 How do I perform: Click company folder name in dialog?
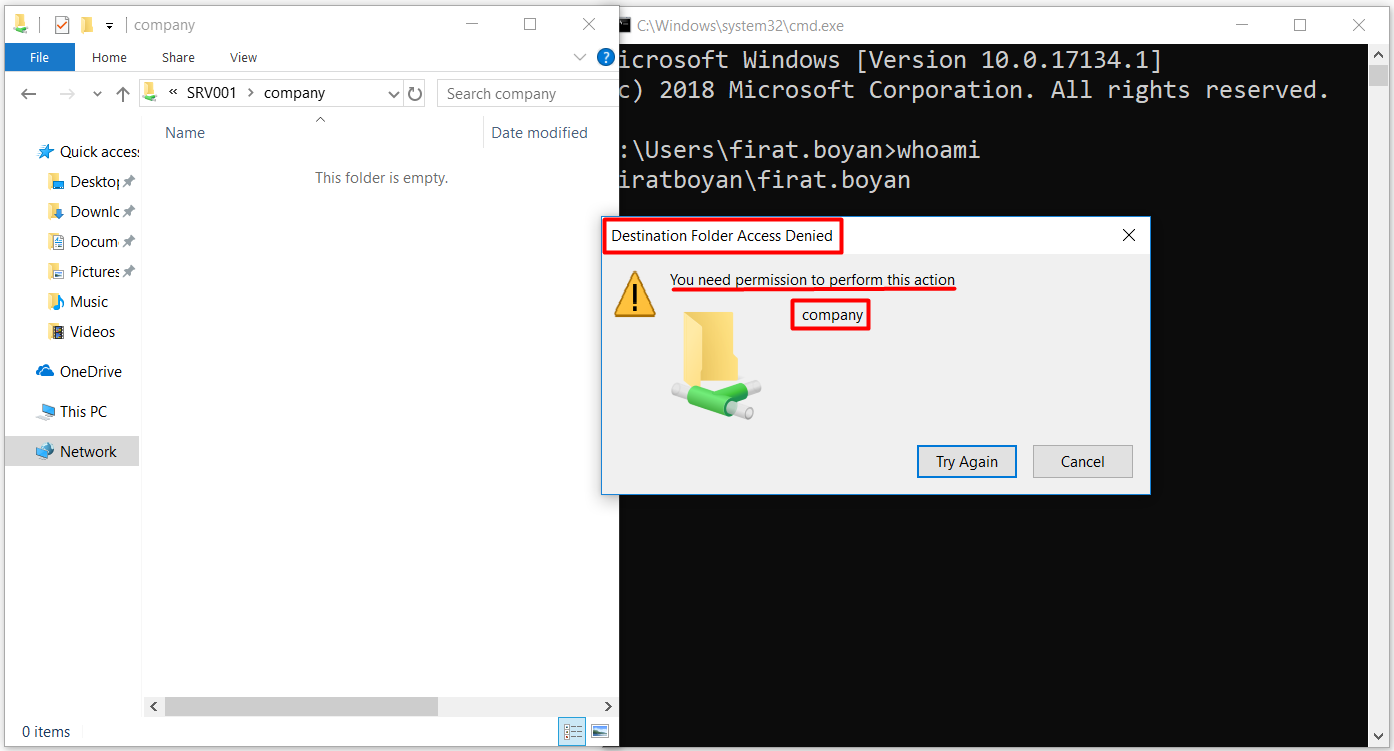[832, 315]
